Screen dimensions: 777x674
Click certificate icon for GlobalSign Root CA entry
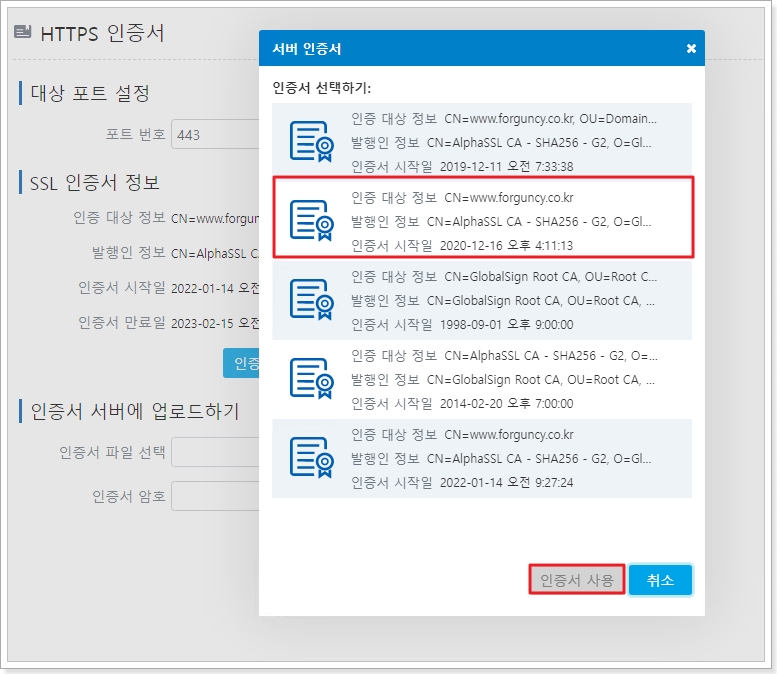(x=310, y=298)
